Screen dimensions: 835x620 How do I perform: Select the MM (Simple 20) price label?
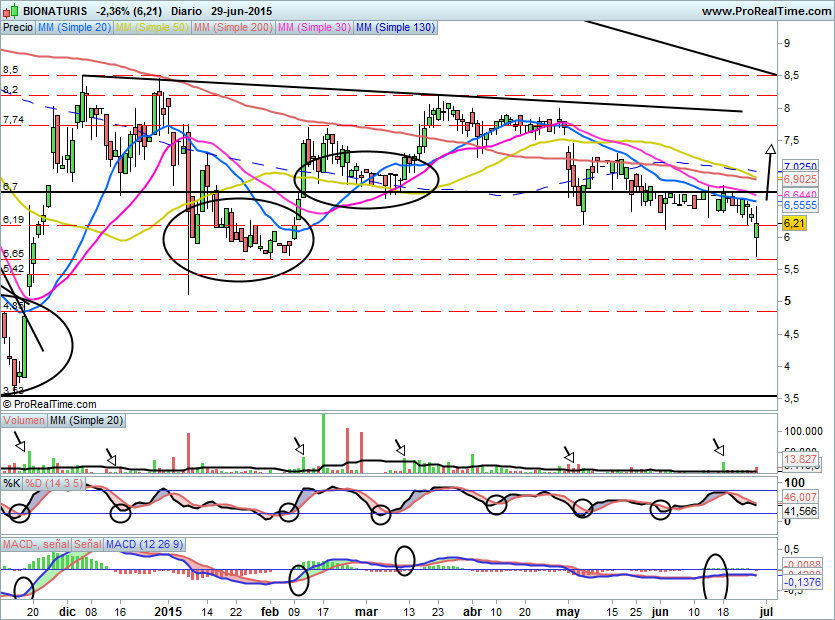tap(74, 28)
